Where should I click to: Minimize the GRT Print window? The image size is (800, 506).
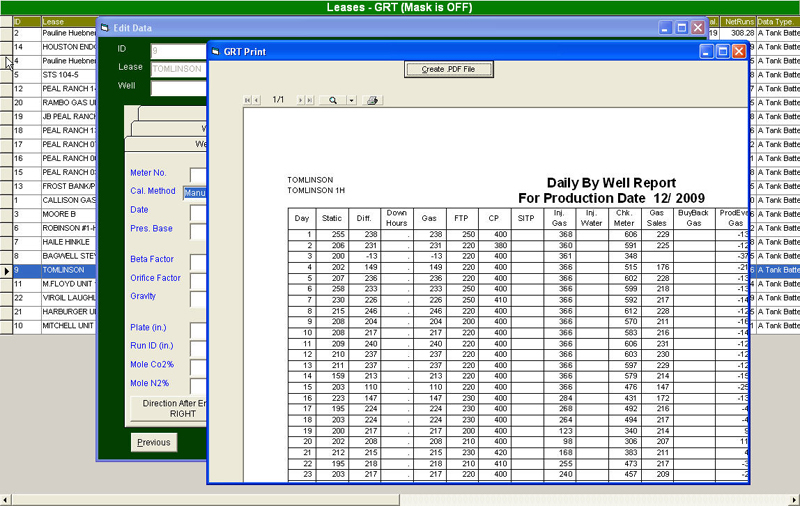[706, 52]
